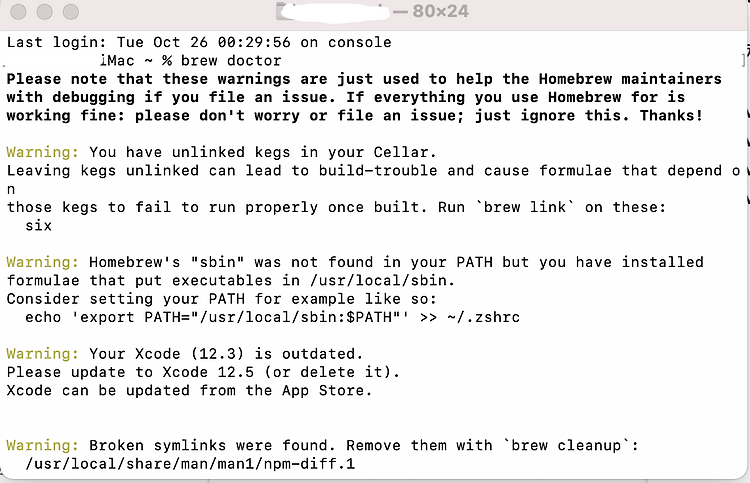Click the Warning label about broken symlinks
Screen dimensions: 750x483
[43, 445]
